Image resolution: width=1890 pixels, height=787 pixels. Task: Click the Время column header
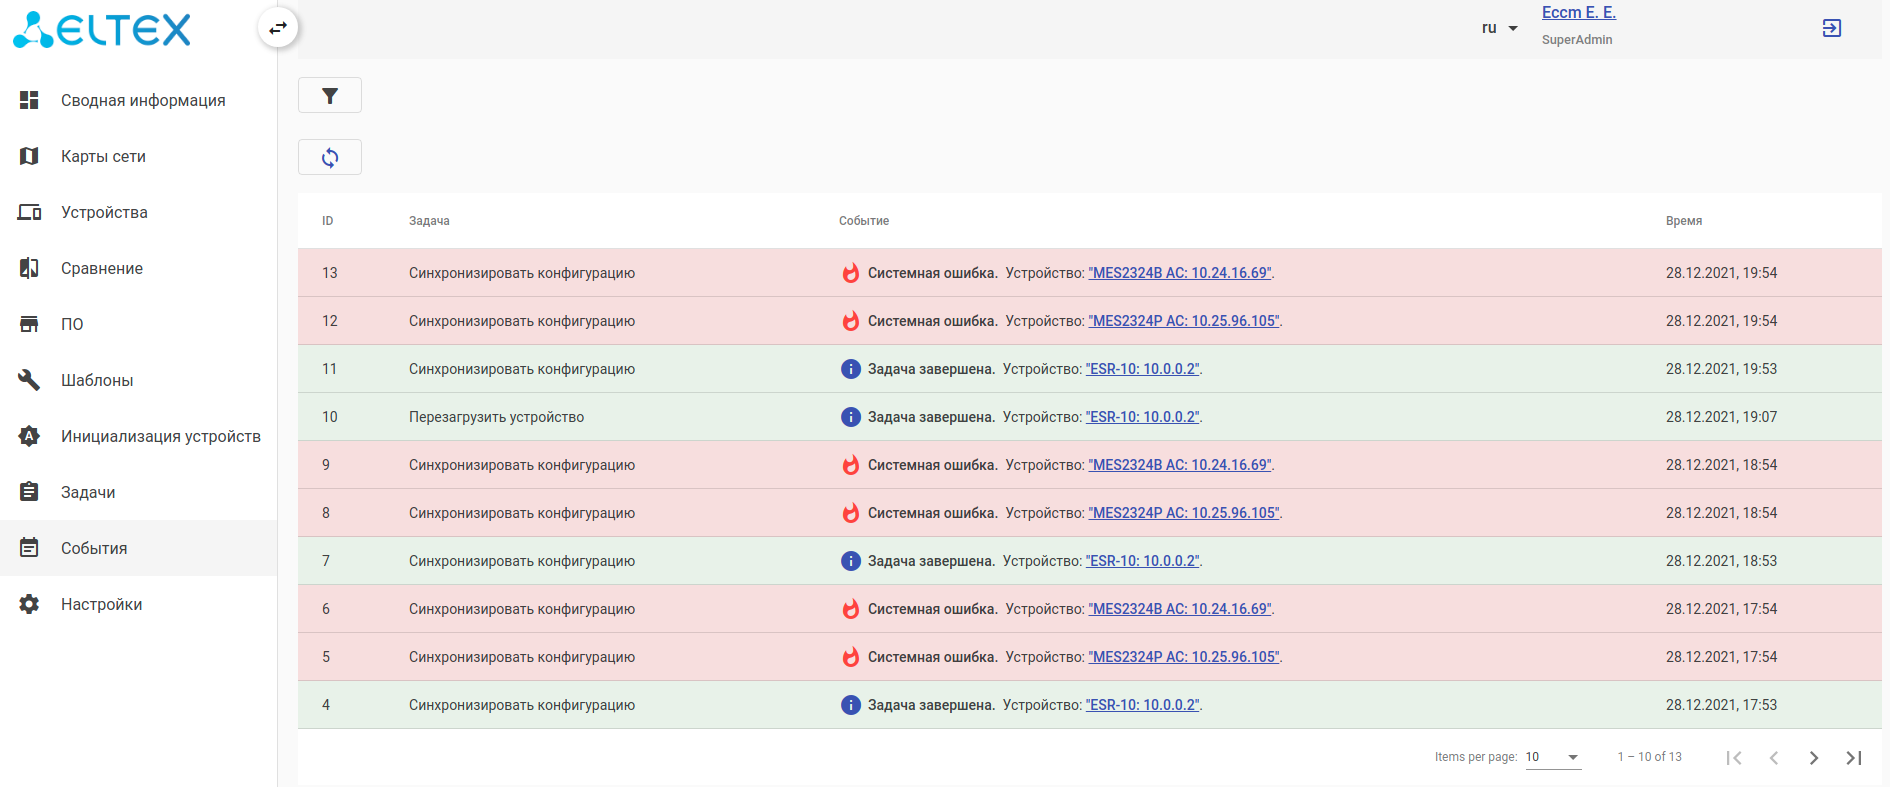click(1684, 221)
